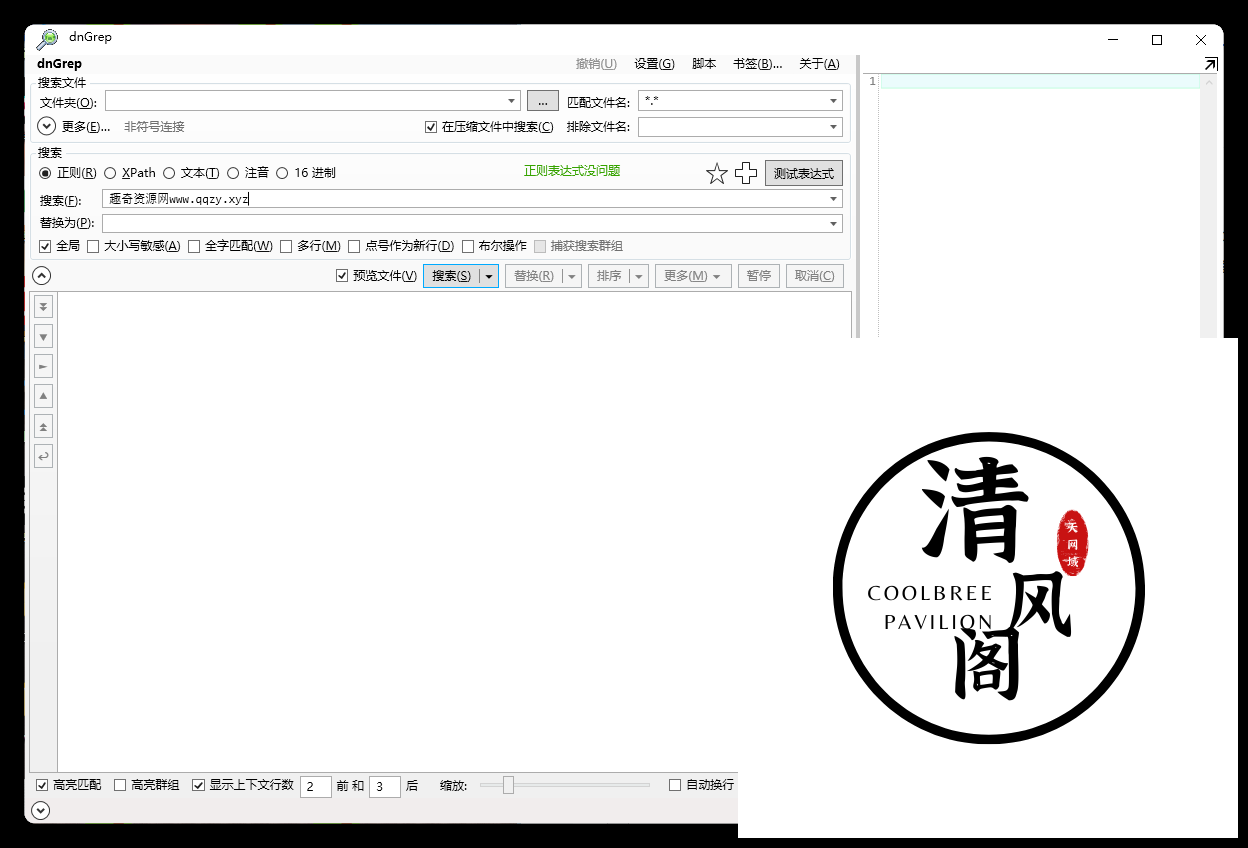The width and height of the screenshot is (1248, 848).
Task: Open the 设置(G) settings menu
Action: tap(654, 64)
